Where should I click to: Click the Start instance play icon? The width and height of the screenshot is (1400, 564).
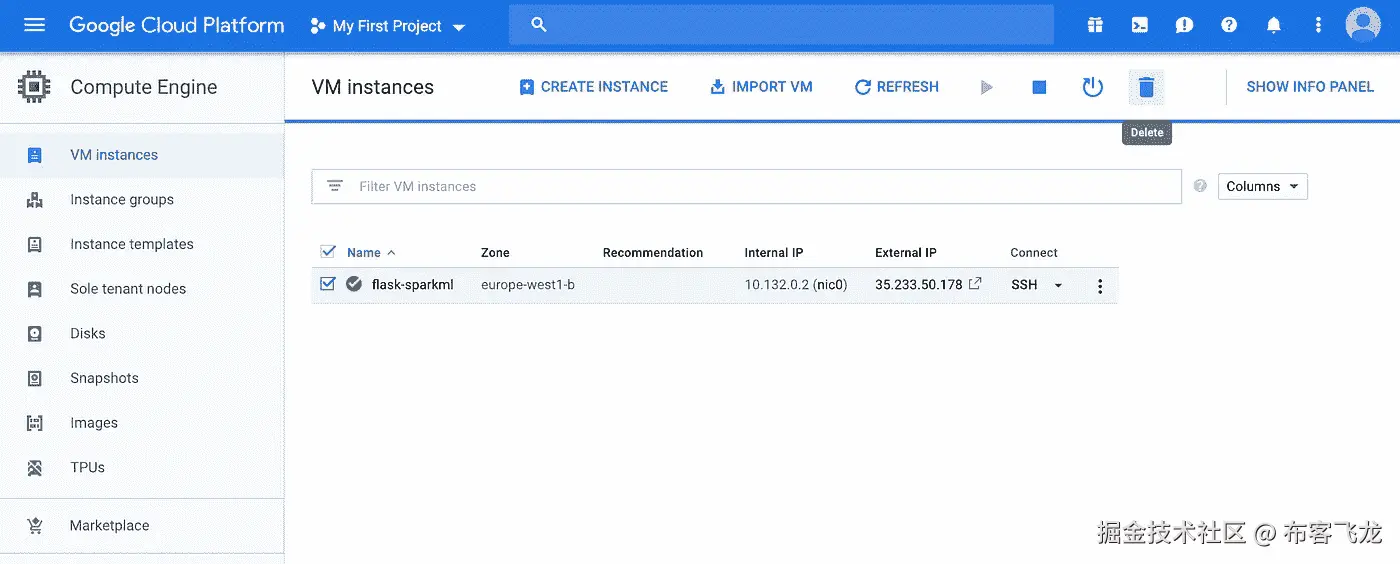pyautogui.click(x=987, y=88)
